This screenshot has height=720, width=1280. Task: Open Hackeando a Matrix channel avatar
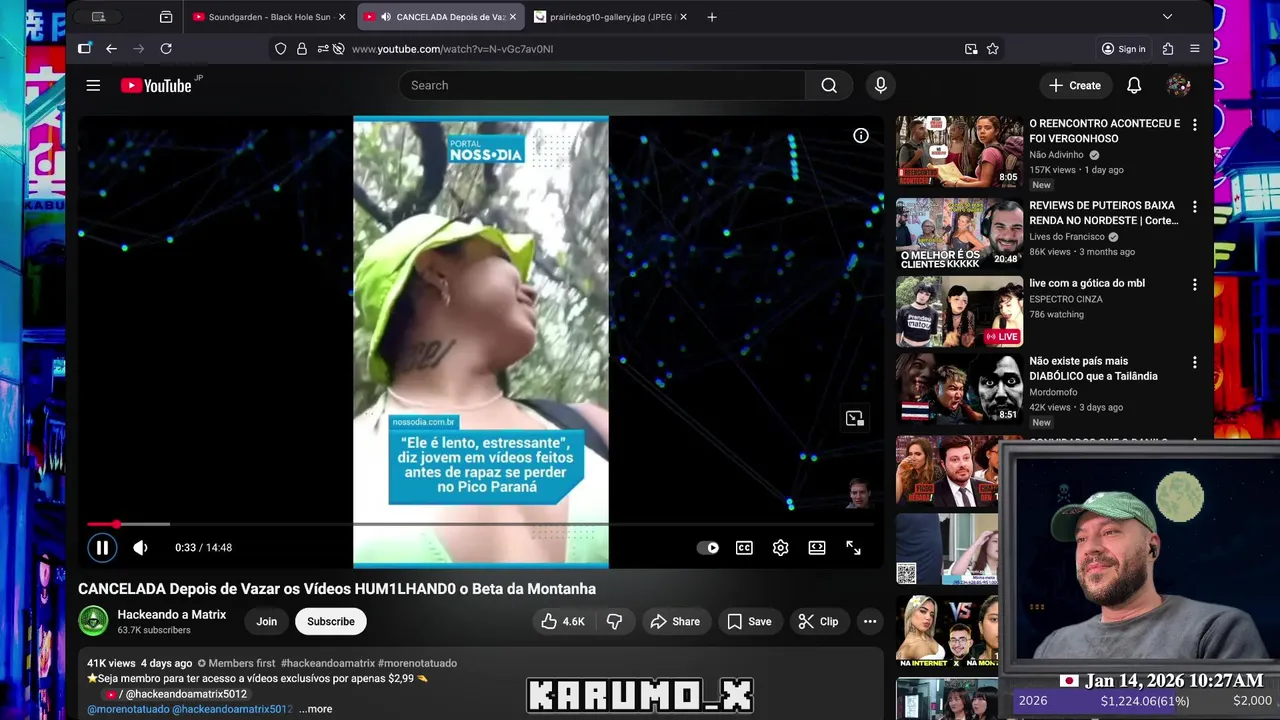point(94,621)
